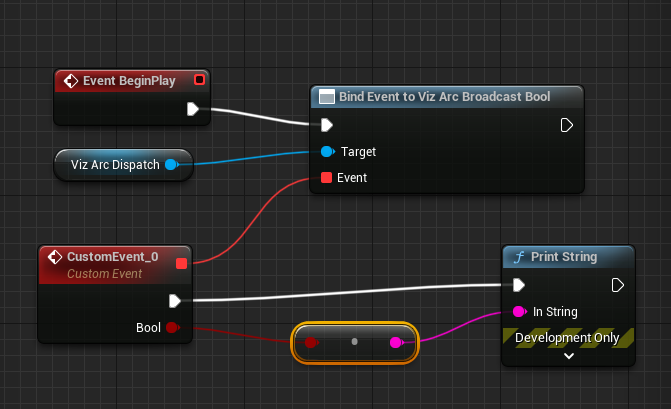This screenshot has height=409, width=671.
Task: Click Event BeginPlay's white exec output pin
Action: pos(193,109)
